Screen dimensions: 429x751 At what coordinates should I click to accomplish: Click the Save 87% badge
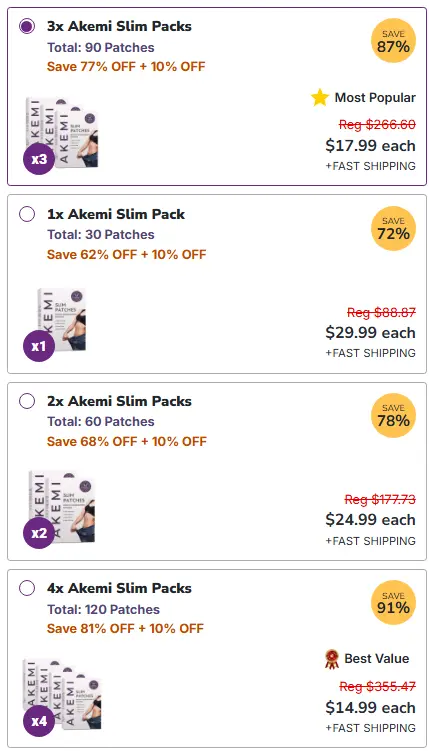[x=393, y=41]
